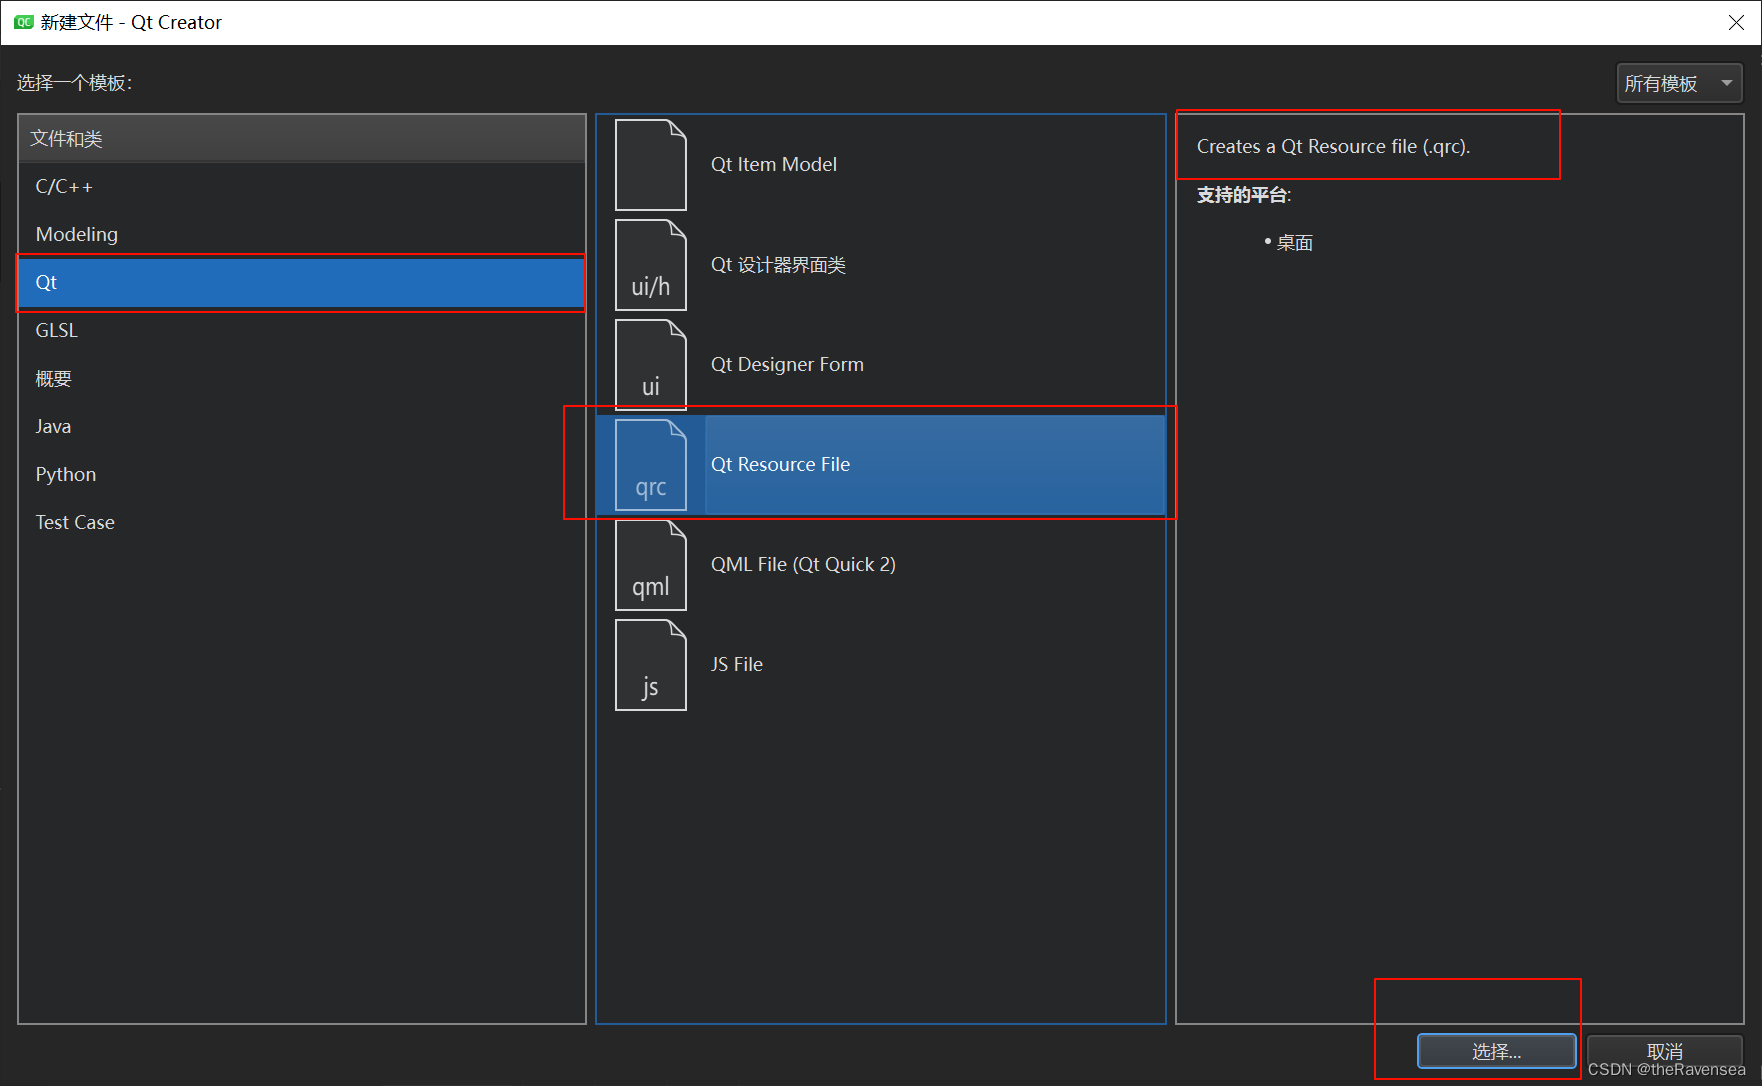The height and width of the screenshot is (1086, 1762).
Task: Select the Test Case category
Action: 301,522
